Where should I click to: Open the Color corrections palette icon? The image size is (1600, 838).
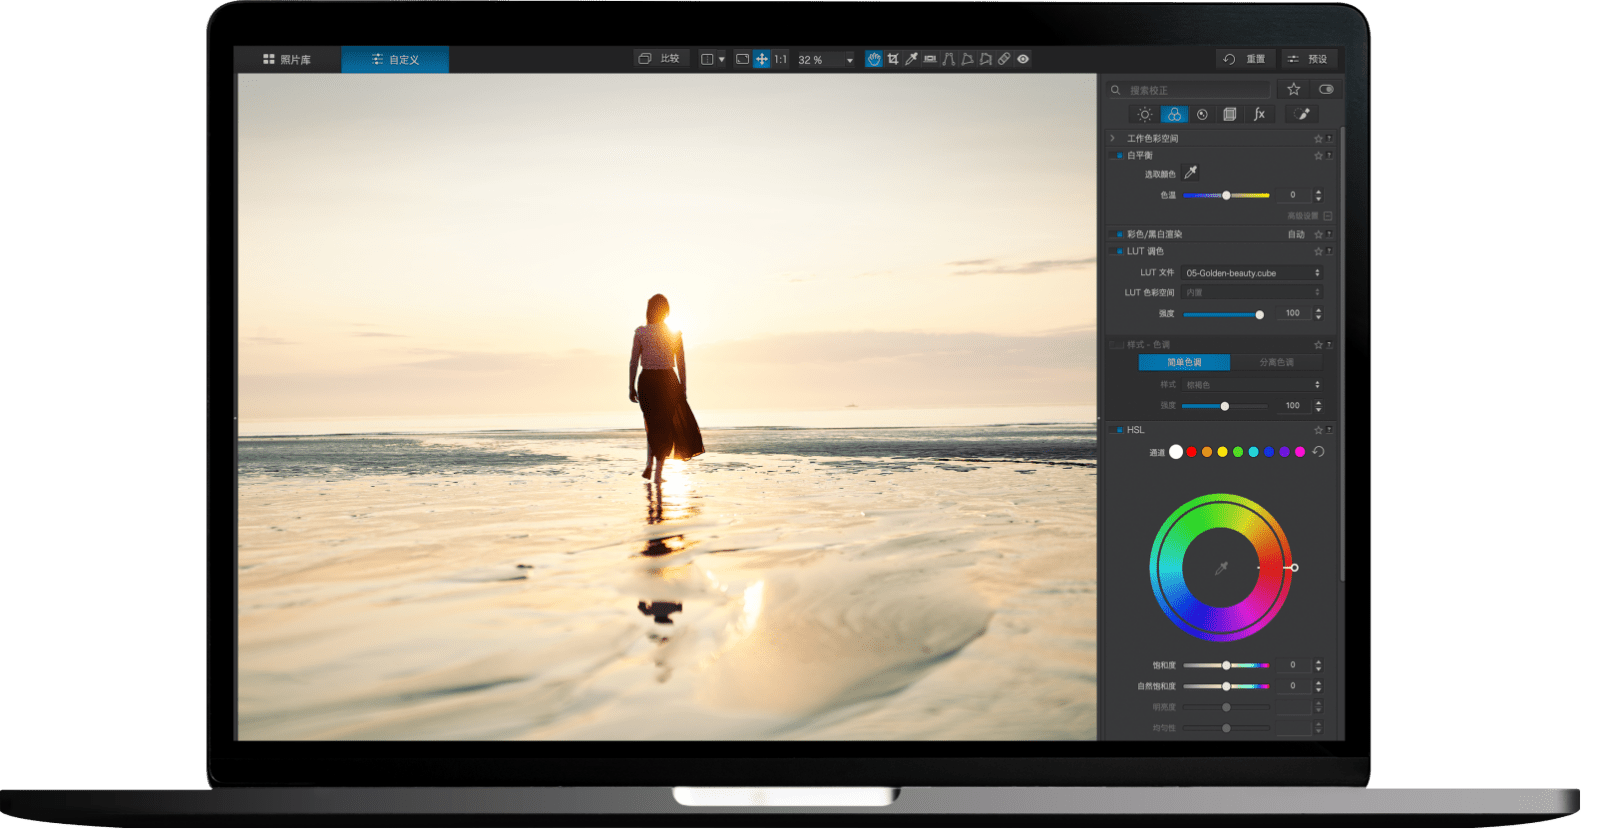click(x=1174, y=115)
